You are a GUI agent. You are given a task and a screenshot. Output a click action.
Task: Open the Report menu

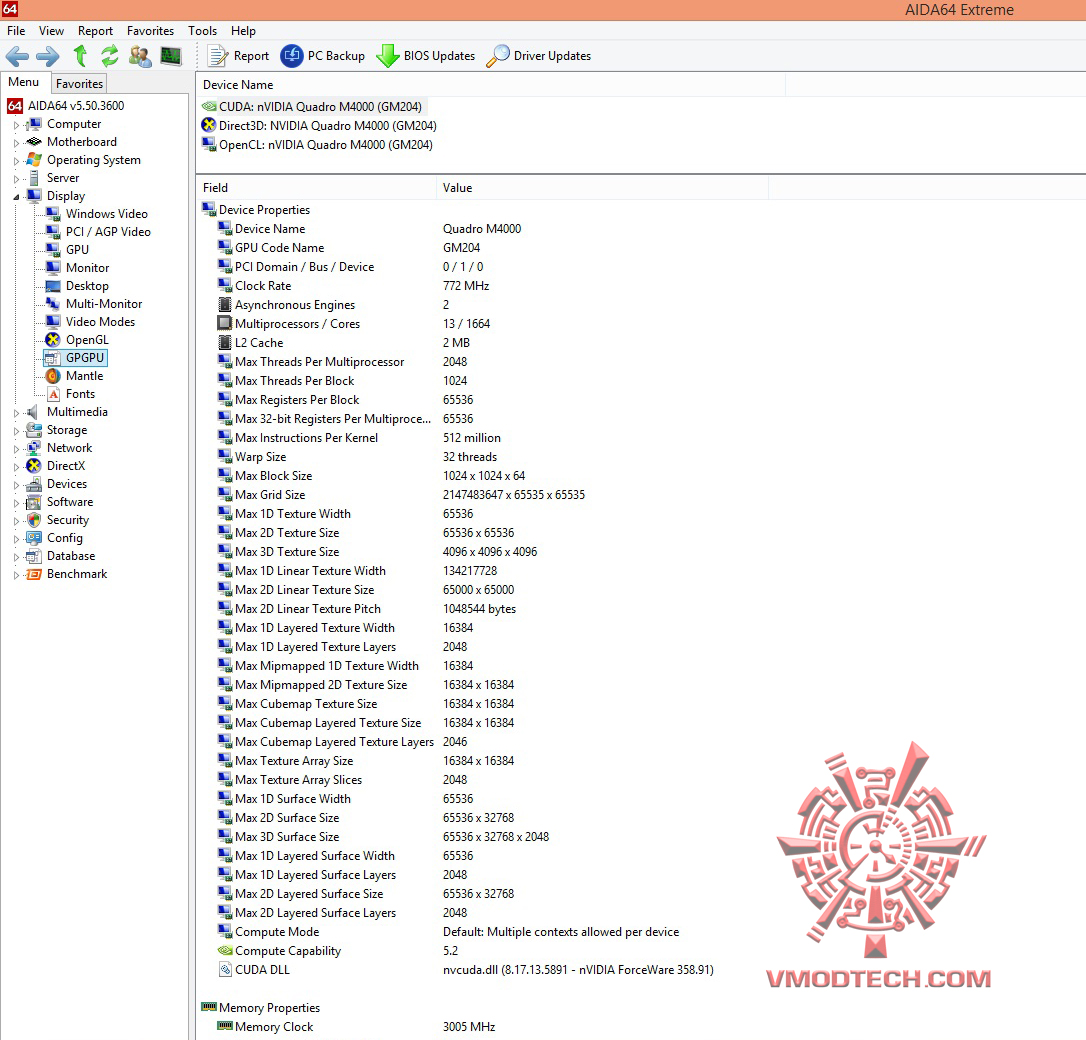(x=95, y=30)
